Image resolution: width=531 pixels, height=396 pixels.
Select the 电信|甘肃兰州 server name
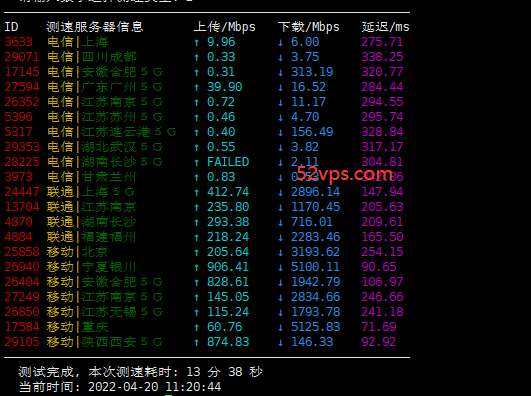tap(91, 177)
